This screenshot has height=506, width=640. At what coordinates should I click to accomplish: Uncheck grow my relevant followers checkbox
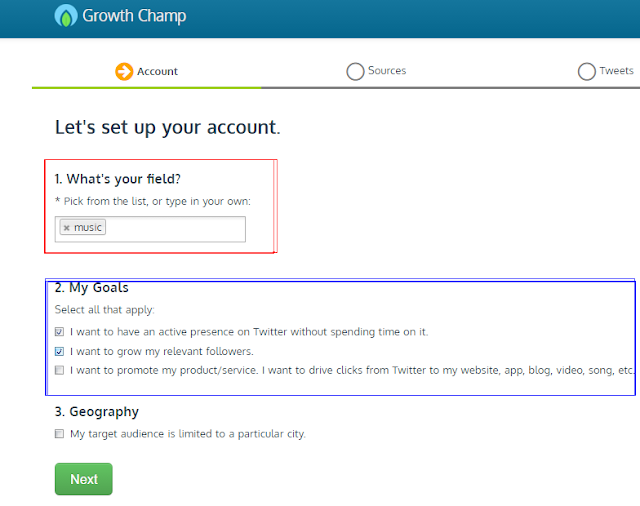[x=59, y=351]
